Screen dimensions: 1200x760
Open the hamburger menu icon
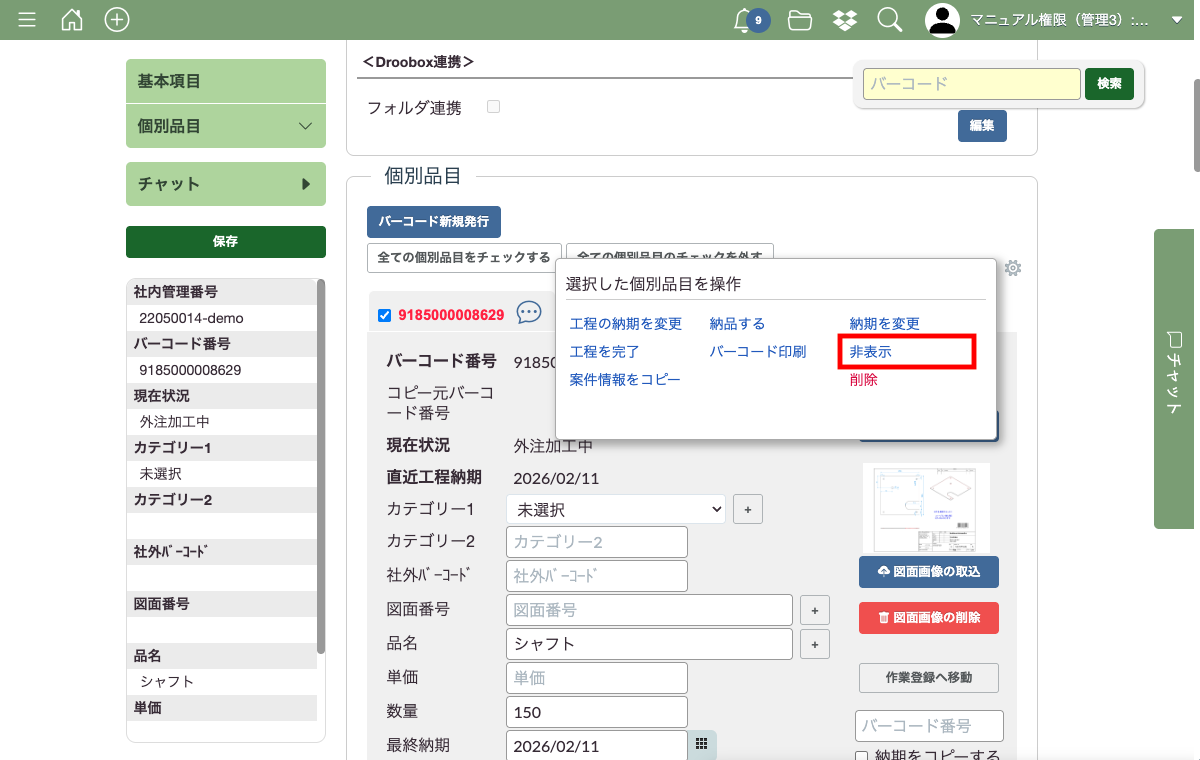[27, 20]
